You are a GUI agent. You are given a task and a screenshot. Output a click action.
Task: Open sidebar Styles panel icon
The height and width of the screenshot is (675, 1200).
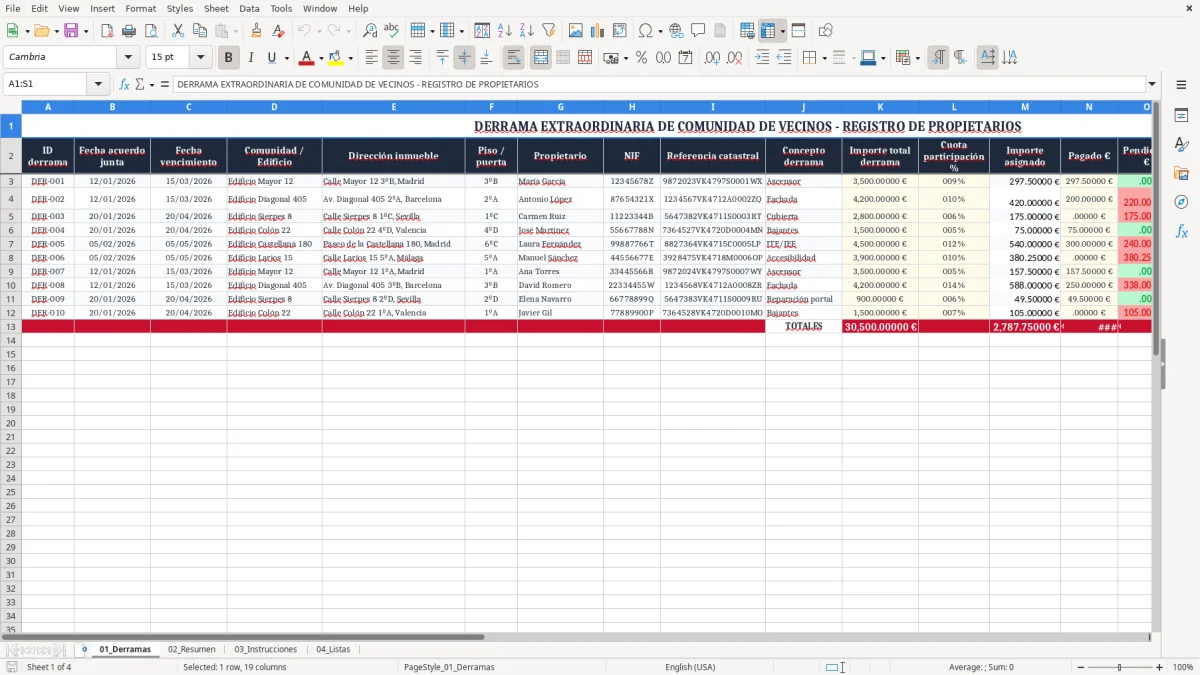pos(1181,145)
